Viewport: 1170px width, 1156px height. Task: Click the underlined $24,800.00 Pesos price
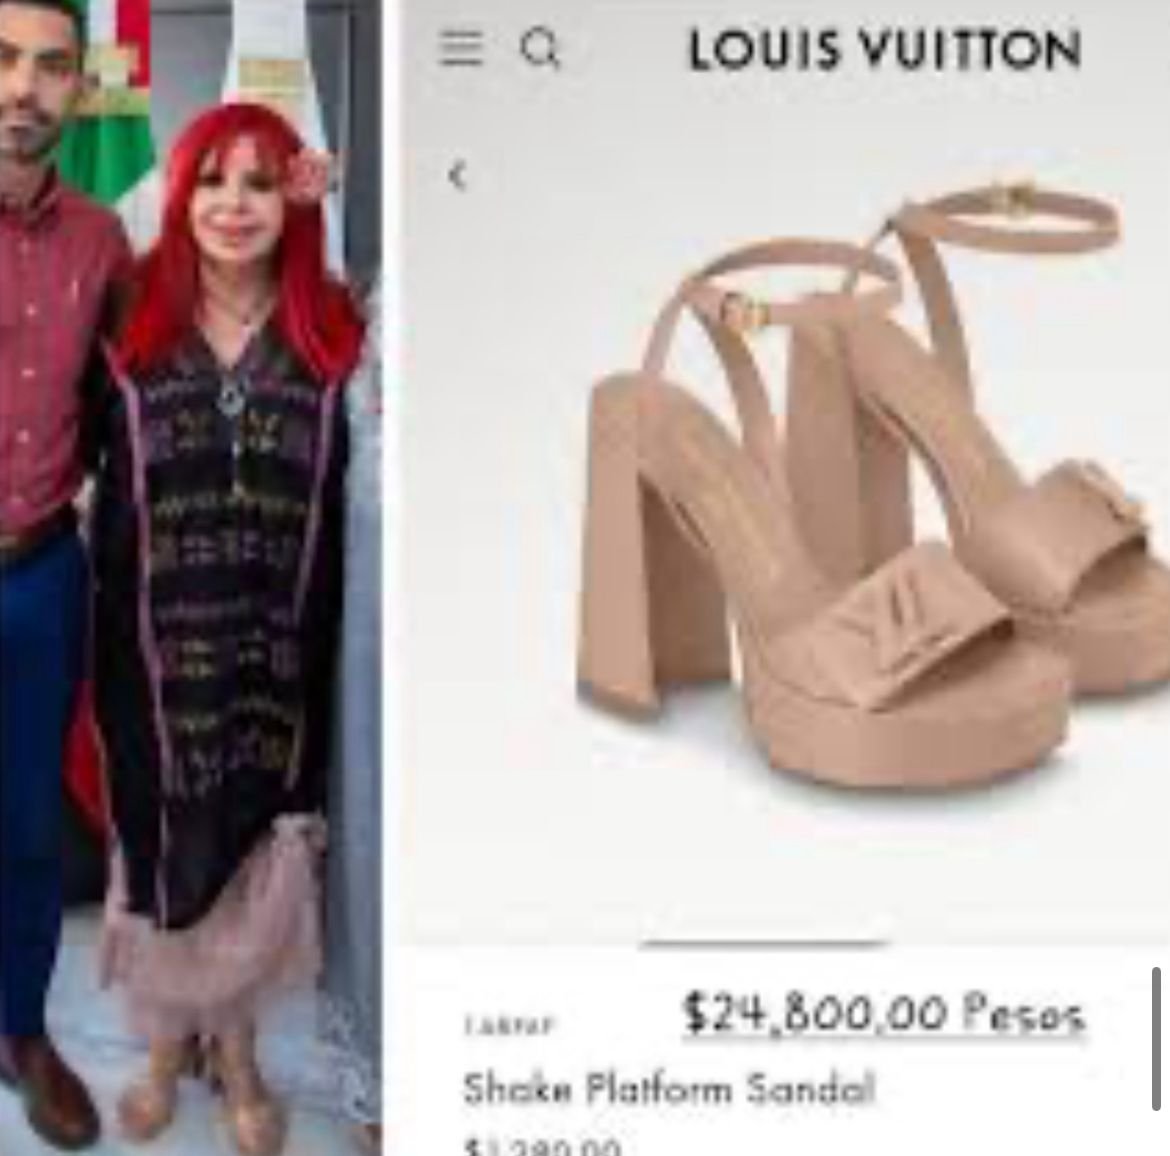(x=884, y=1014)
